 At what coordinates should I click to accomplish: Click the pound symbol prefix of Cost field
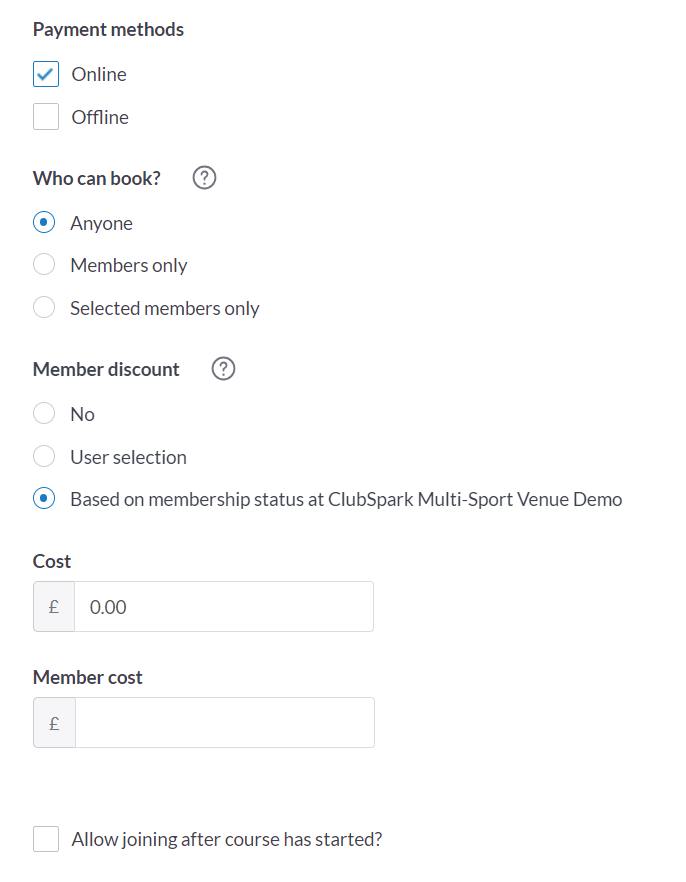54,606
